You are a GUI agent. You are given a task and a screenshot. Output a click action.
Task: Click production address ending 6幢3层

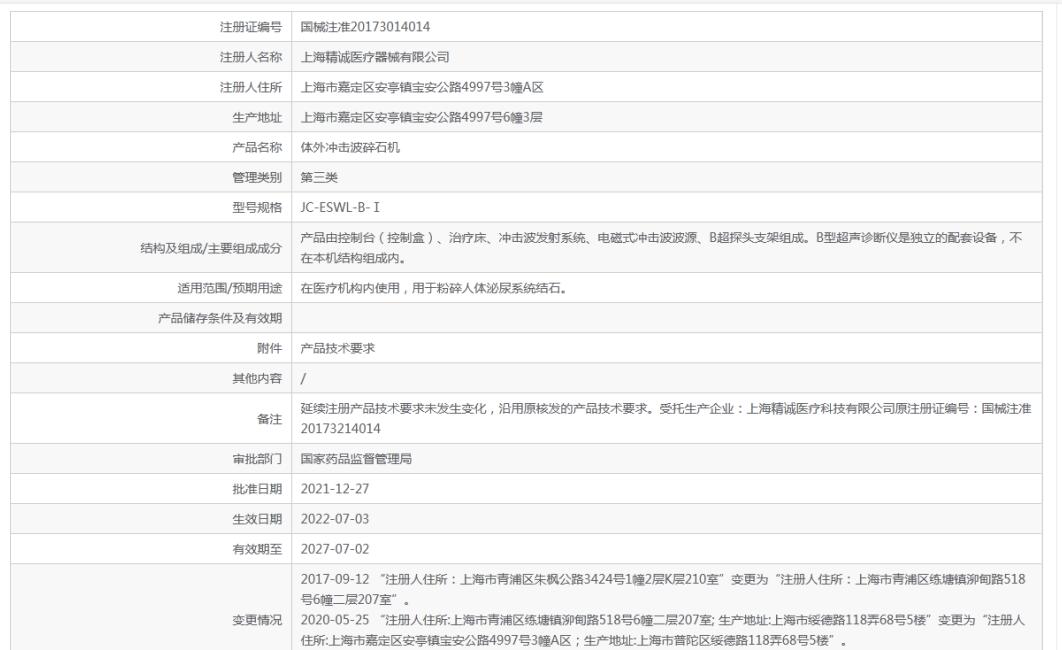pos(421,117)
